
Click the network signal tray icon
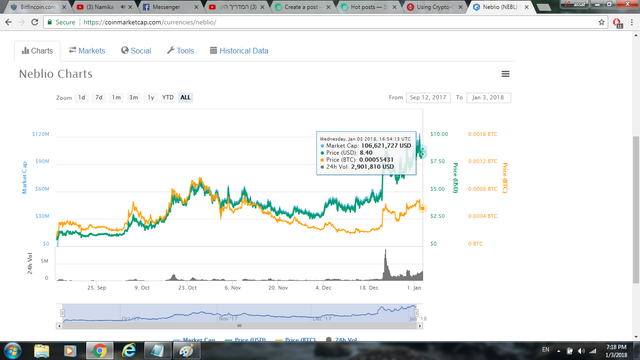coord(593,351)
